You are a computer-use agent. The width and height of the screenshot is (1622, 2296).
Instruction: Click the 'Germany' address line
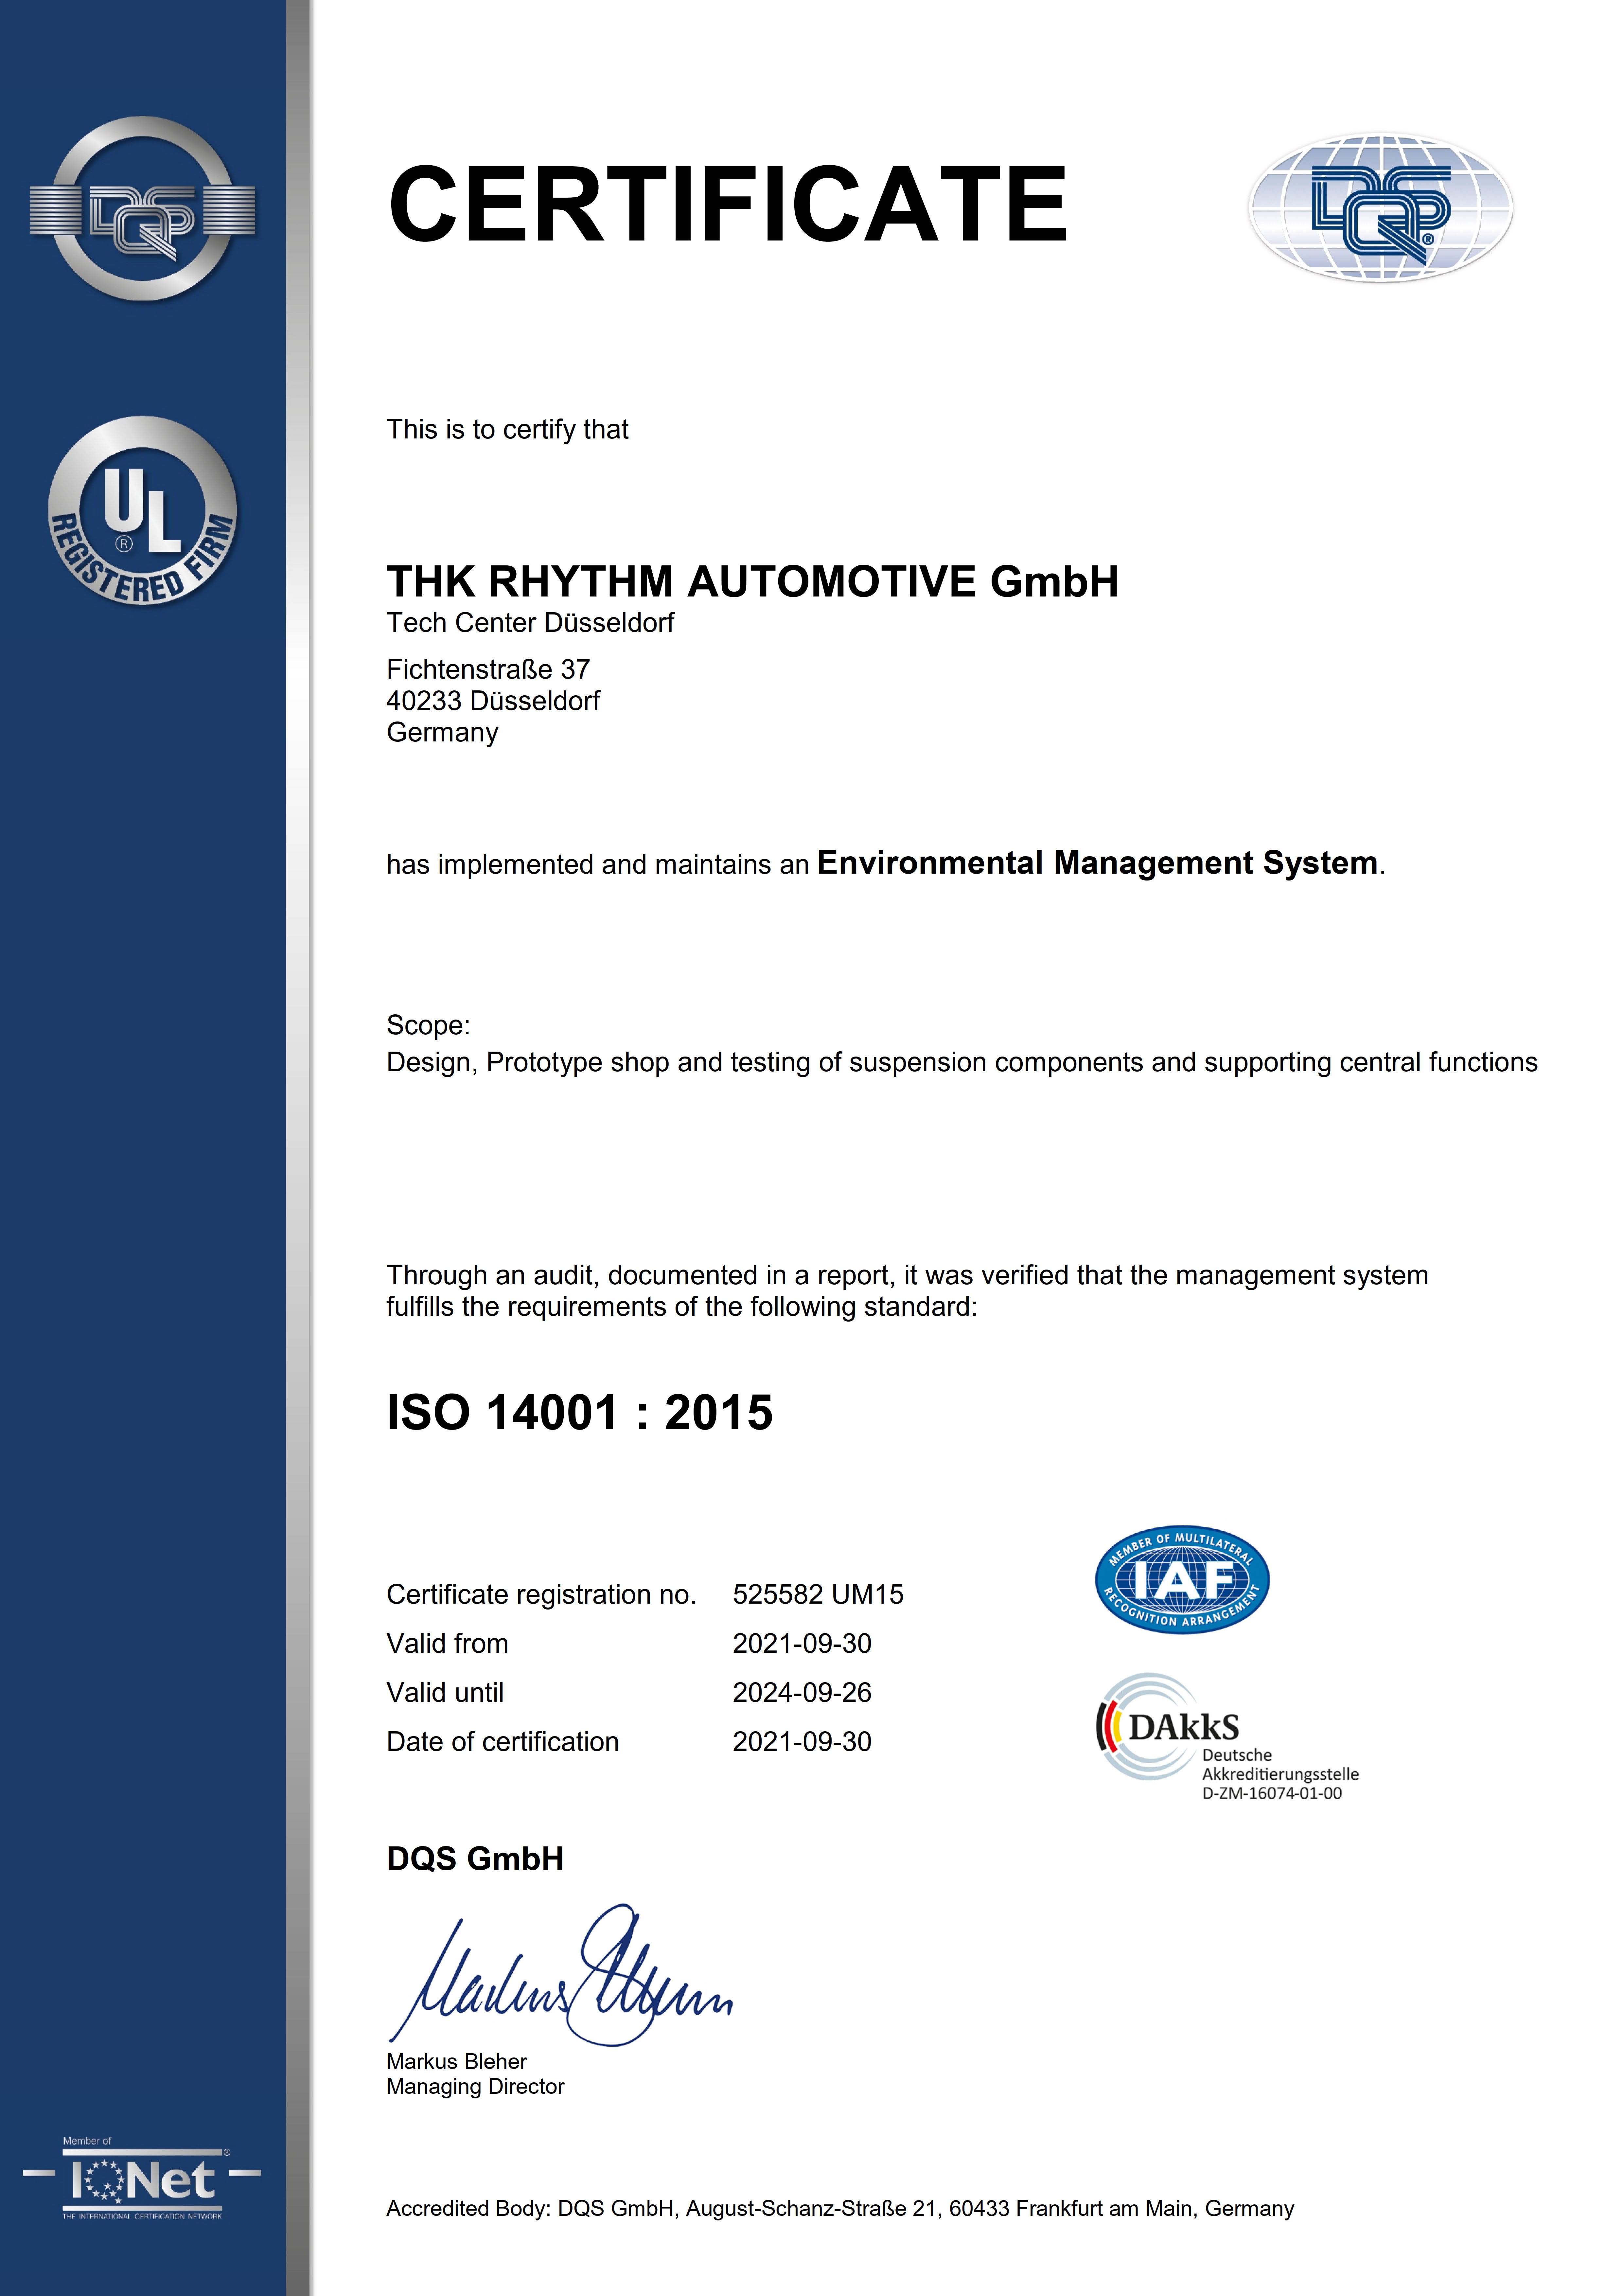tap(442, 733)
